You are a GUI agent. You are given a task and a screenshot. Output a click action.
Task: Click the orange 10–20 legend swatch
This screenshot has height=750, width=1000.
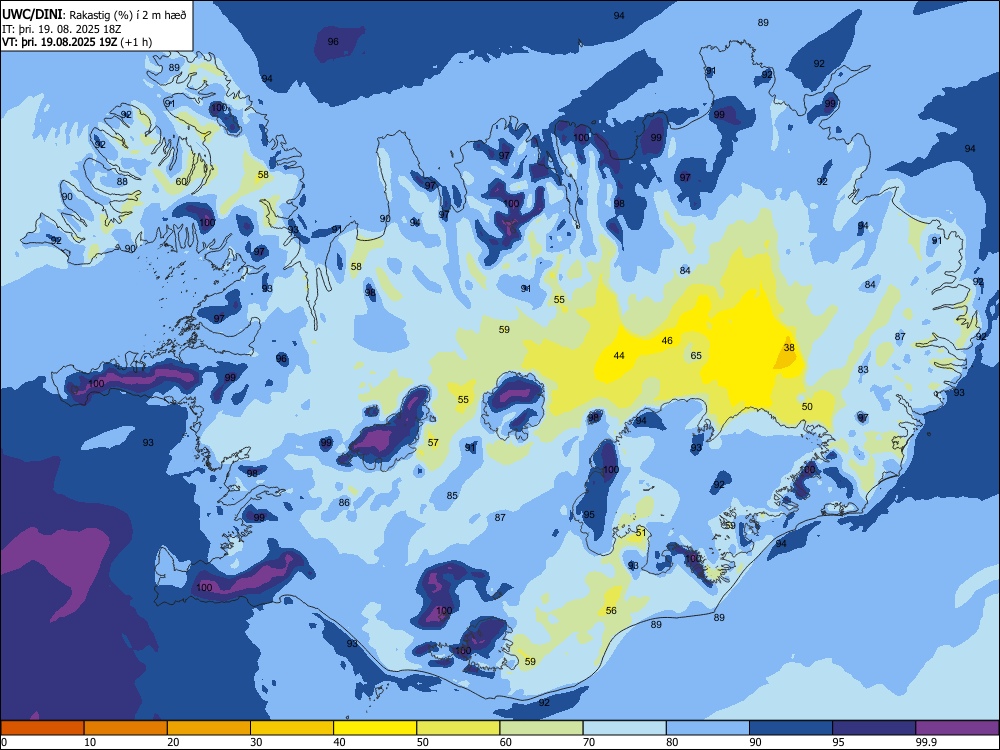(x=126, y=728)
